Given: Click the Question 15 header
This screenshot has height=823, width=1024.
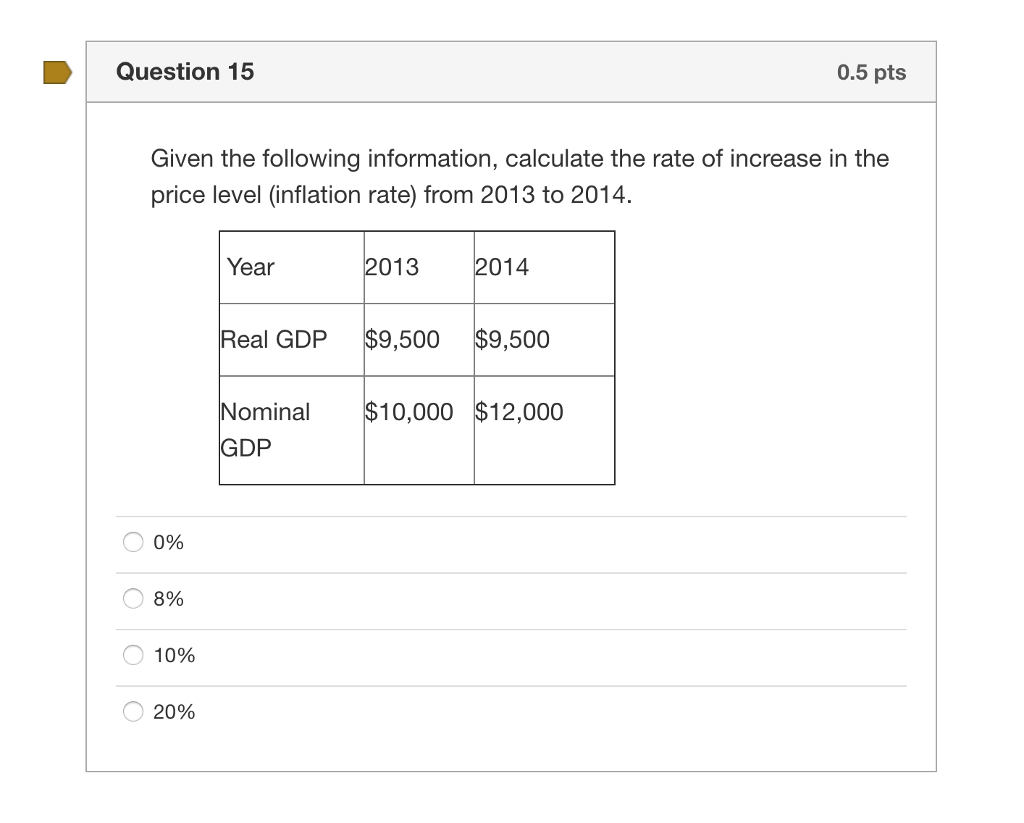Looking at the screenshot, I should pos(185,71).
